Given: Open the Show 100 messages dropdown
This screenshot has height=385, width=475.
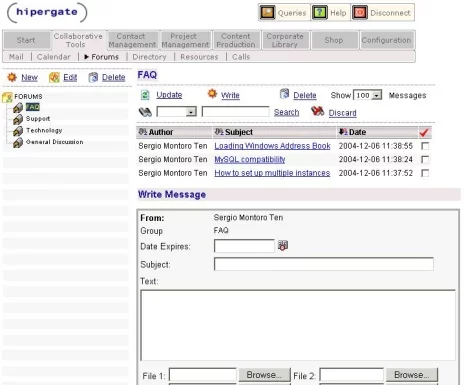Looking at the screenshot, I should pyautogui.click(x=377, y=96).
